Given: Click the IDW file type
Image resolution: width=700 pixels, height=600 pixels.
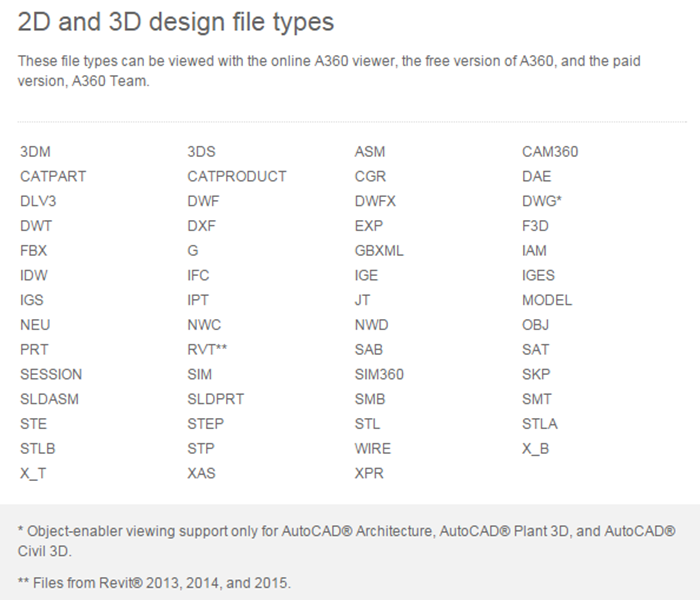Looking at the screenshot, I should [x=33, y=275].
